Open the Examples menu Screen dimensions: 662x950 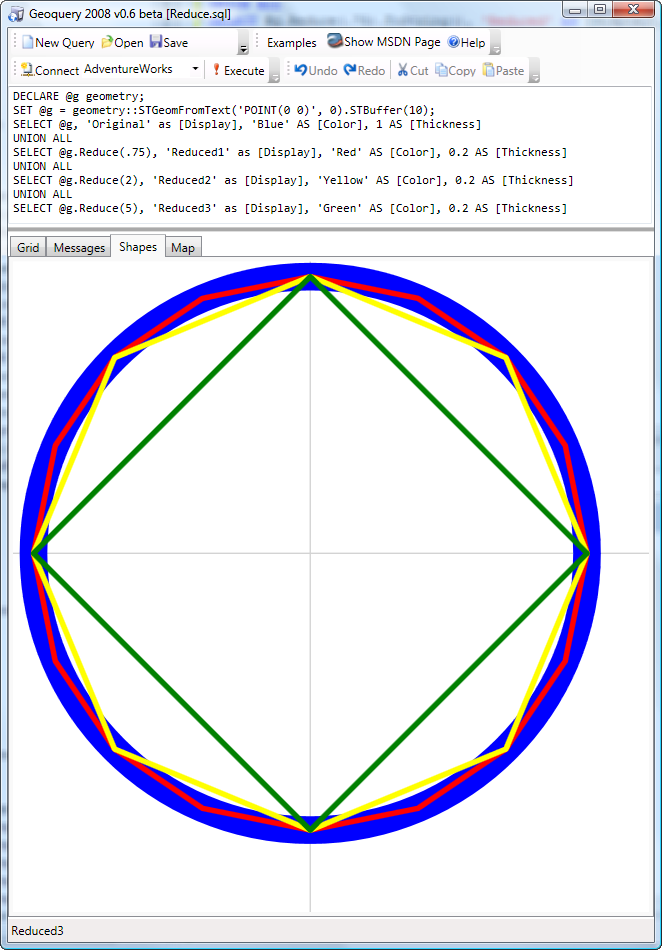(x=291, y=42)
